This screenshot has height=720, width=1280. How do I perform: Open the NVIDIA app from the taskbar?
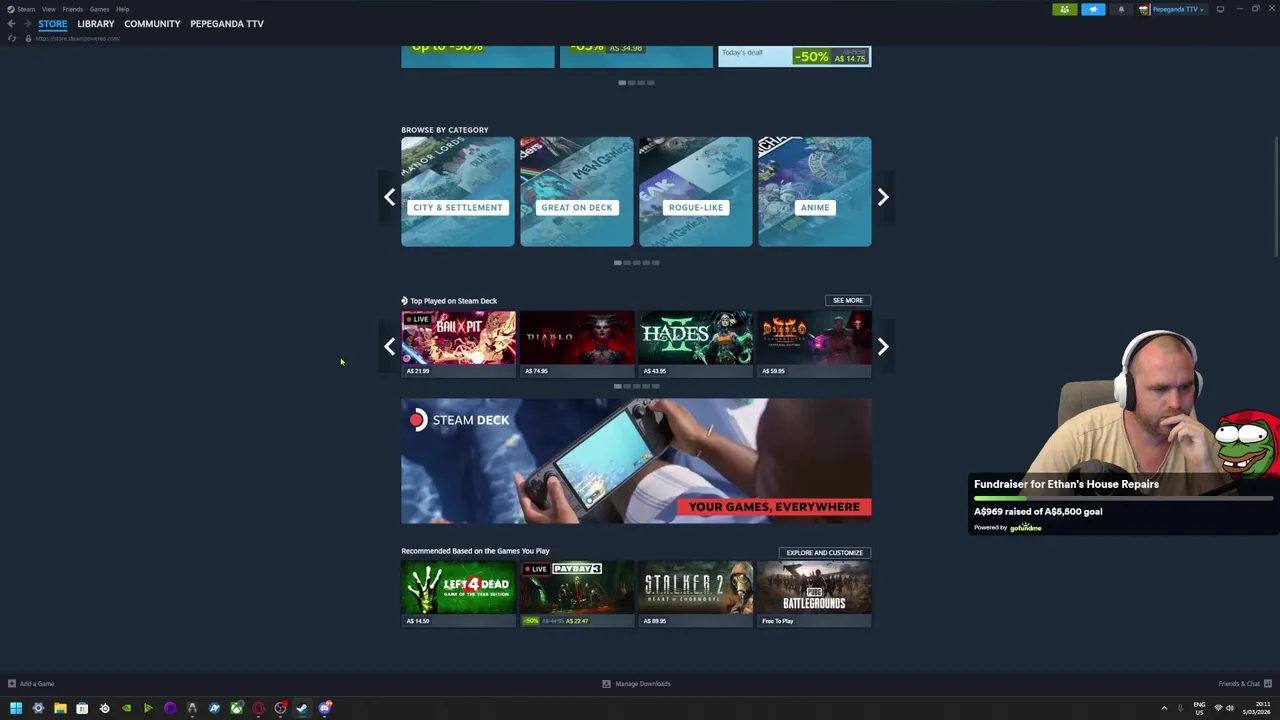click(x=126, y=708)
